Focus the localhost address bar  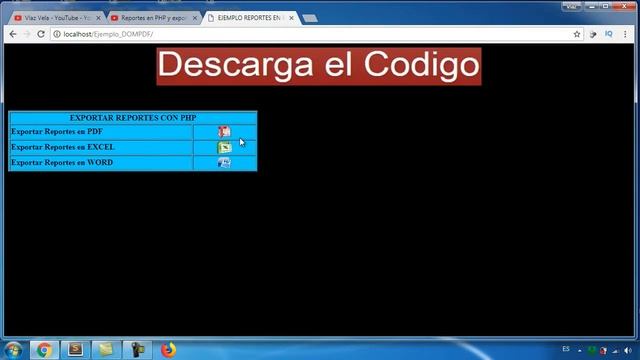(316, 34)
